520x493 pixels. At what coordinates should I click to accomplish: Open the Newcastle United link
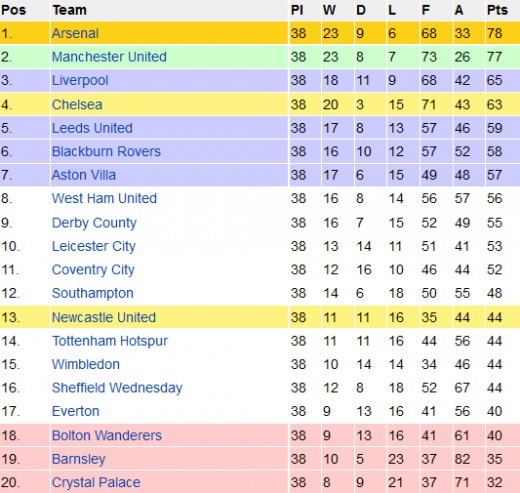click(104, 317)
